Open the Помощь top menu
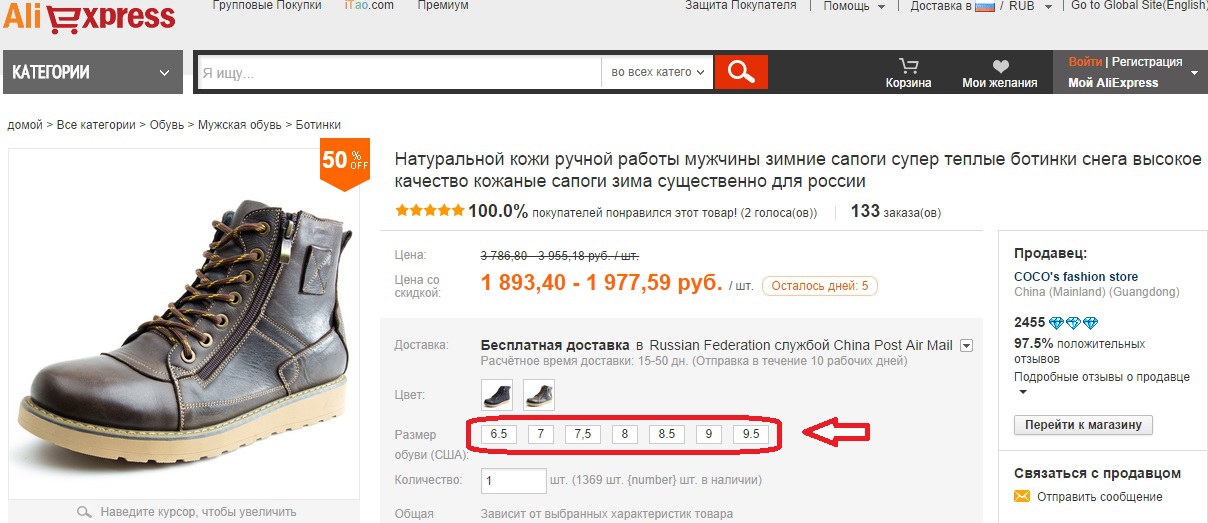 (853, 5)
